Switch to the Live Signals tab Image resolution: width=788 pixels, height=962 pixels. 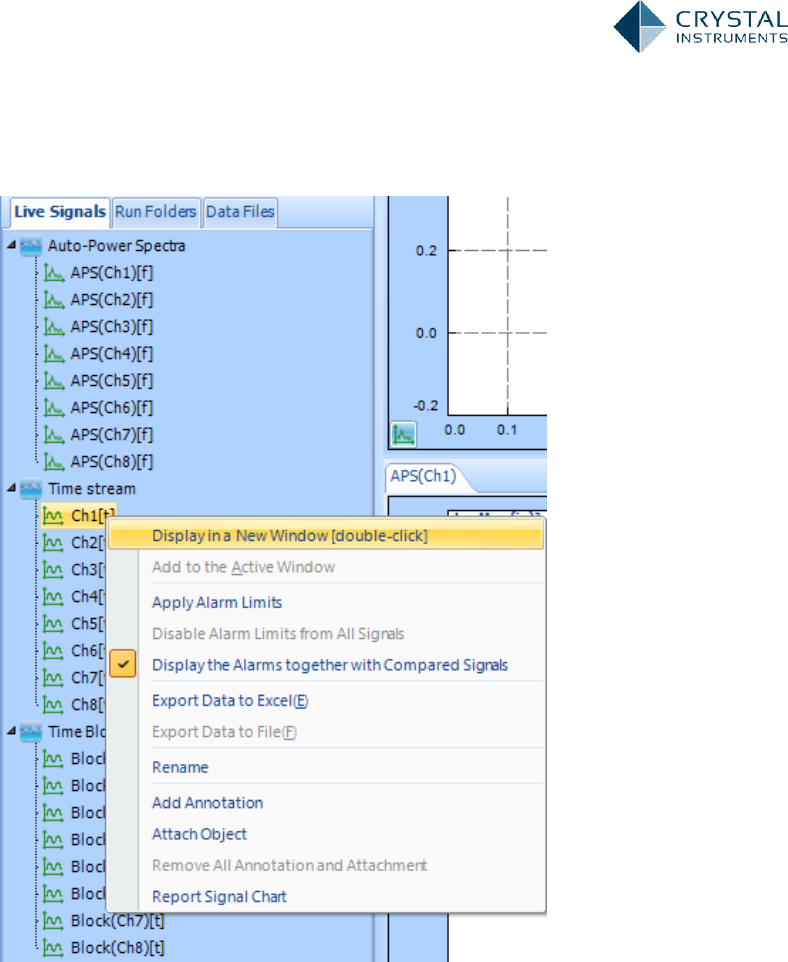click(x=60, y=212)
